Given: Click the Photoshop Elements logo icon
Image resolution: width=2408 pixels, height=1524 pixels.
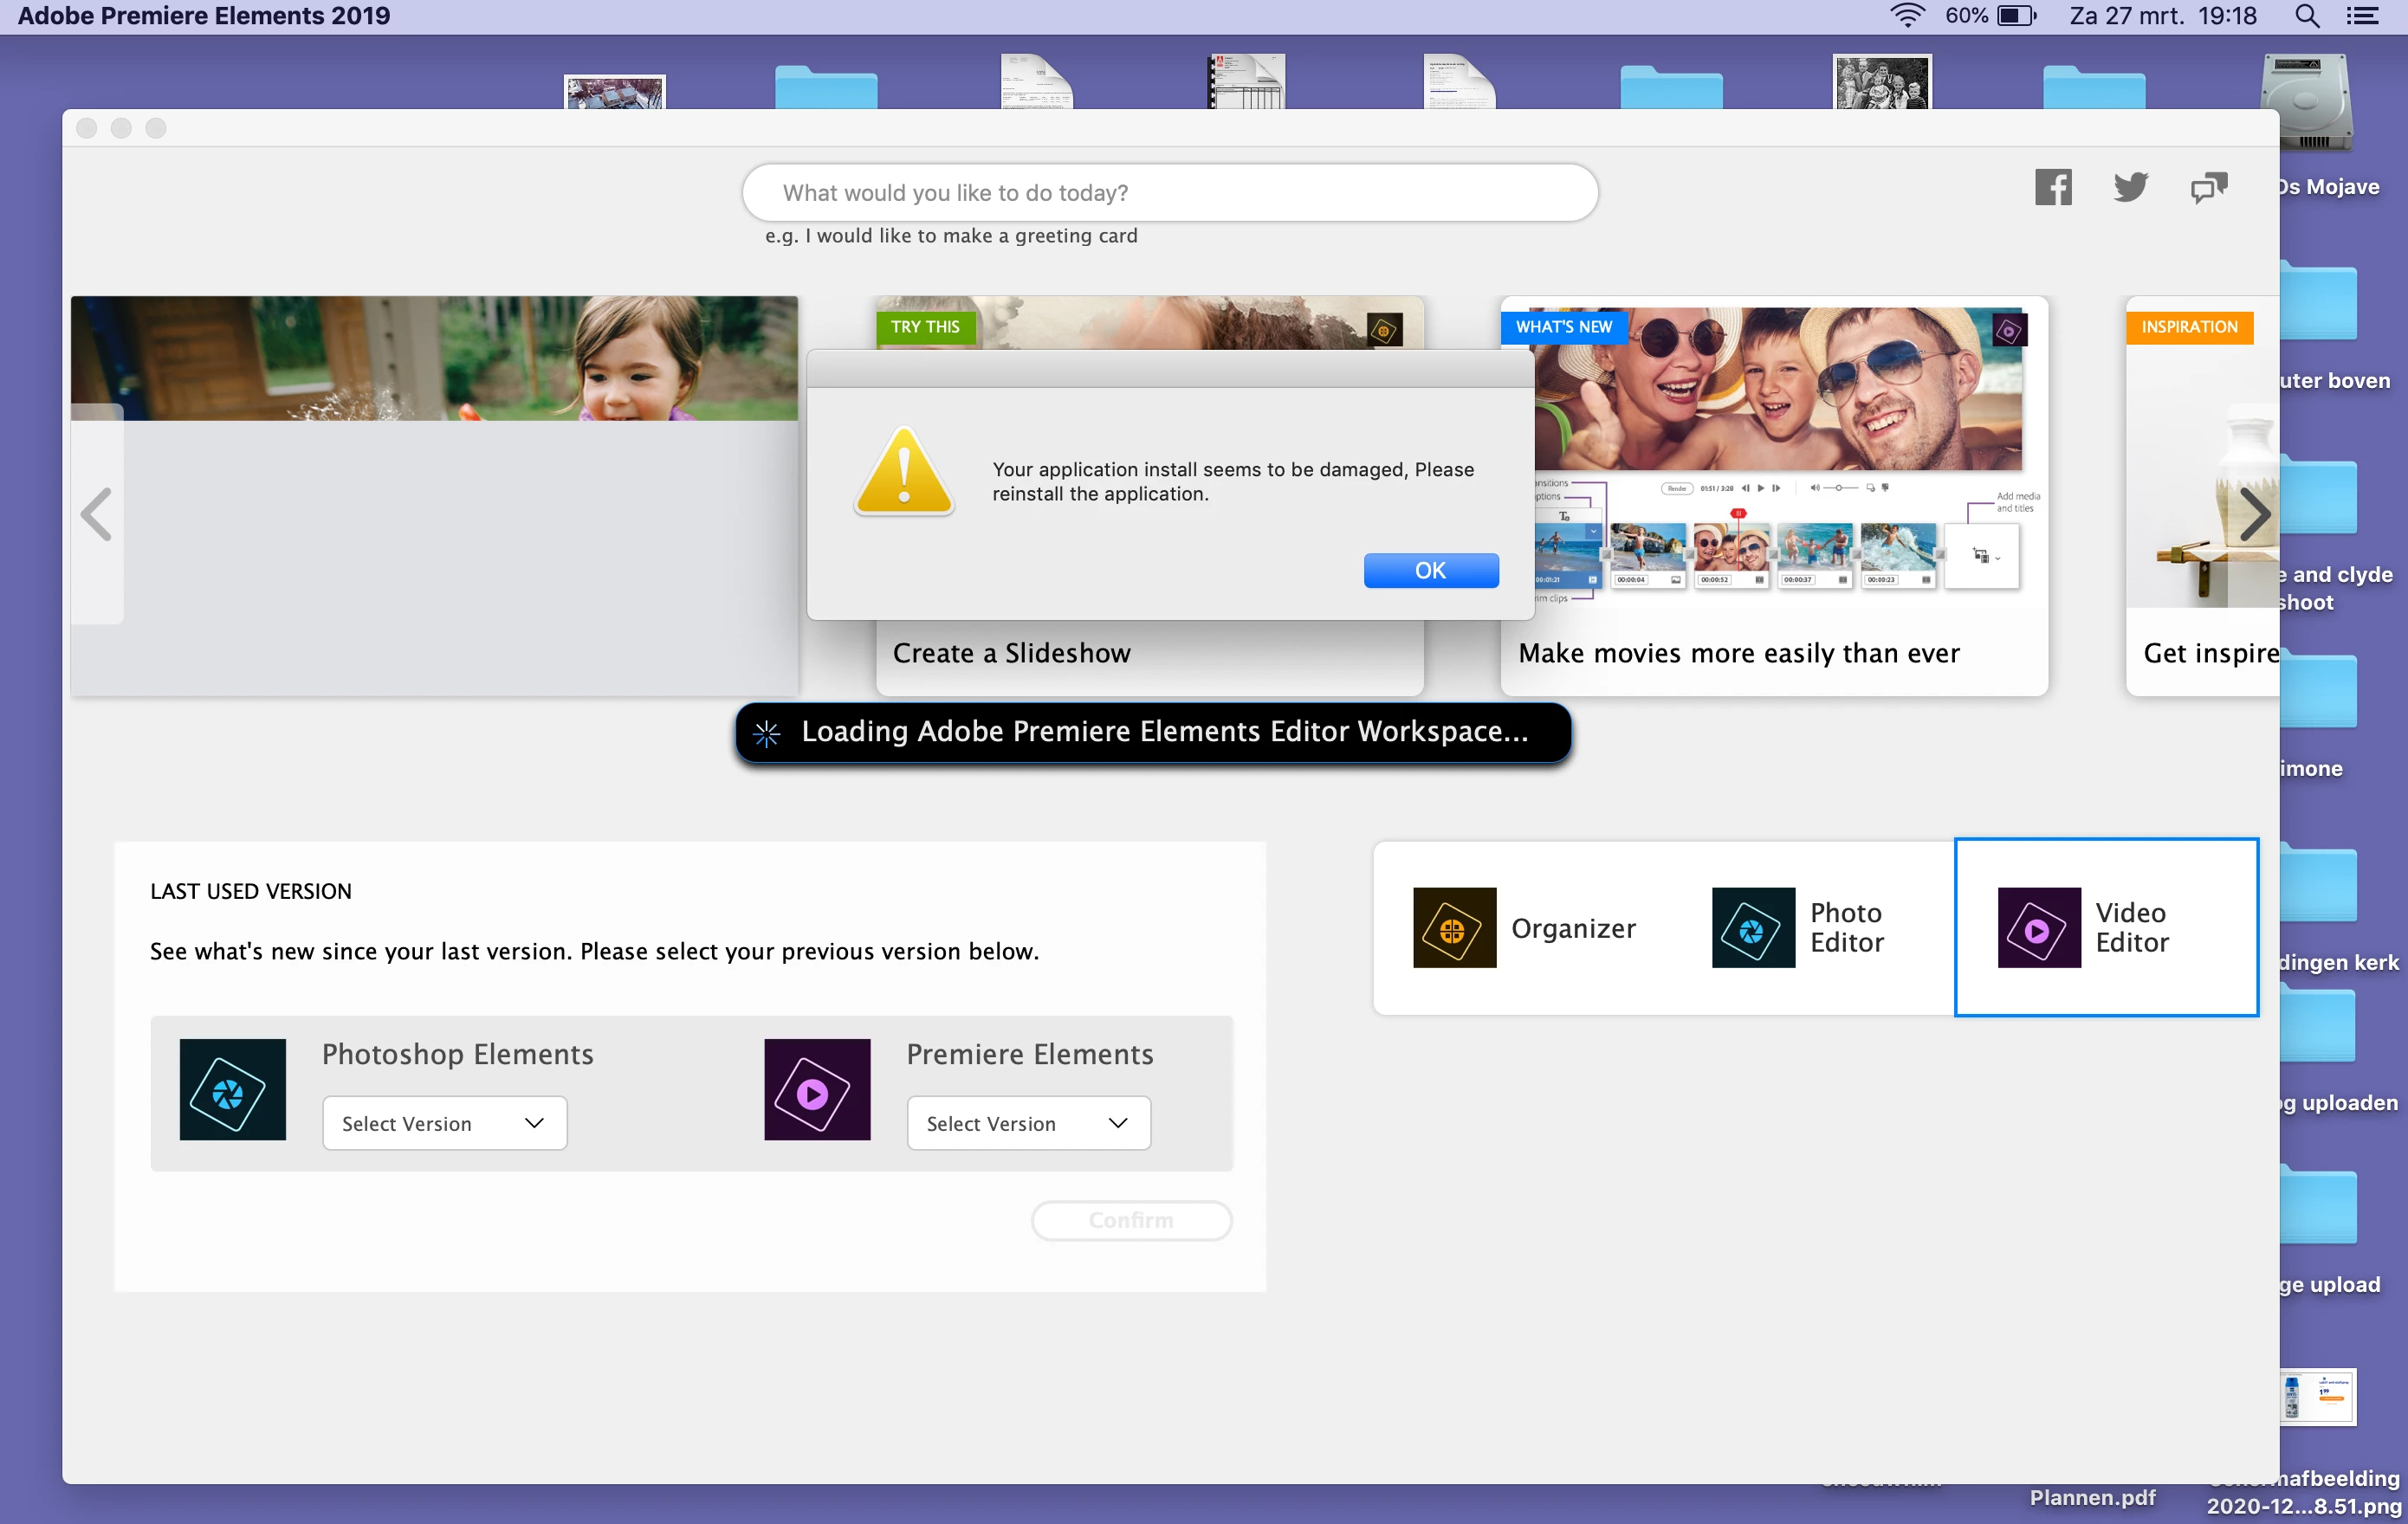Looking at the screenshot, I should (x=232, y=1089).
